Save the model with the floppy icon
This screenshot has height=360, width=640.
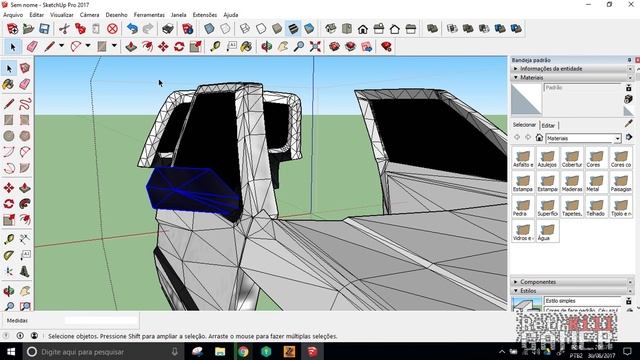pyautogui.click(x=44, y=29)
